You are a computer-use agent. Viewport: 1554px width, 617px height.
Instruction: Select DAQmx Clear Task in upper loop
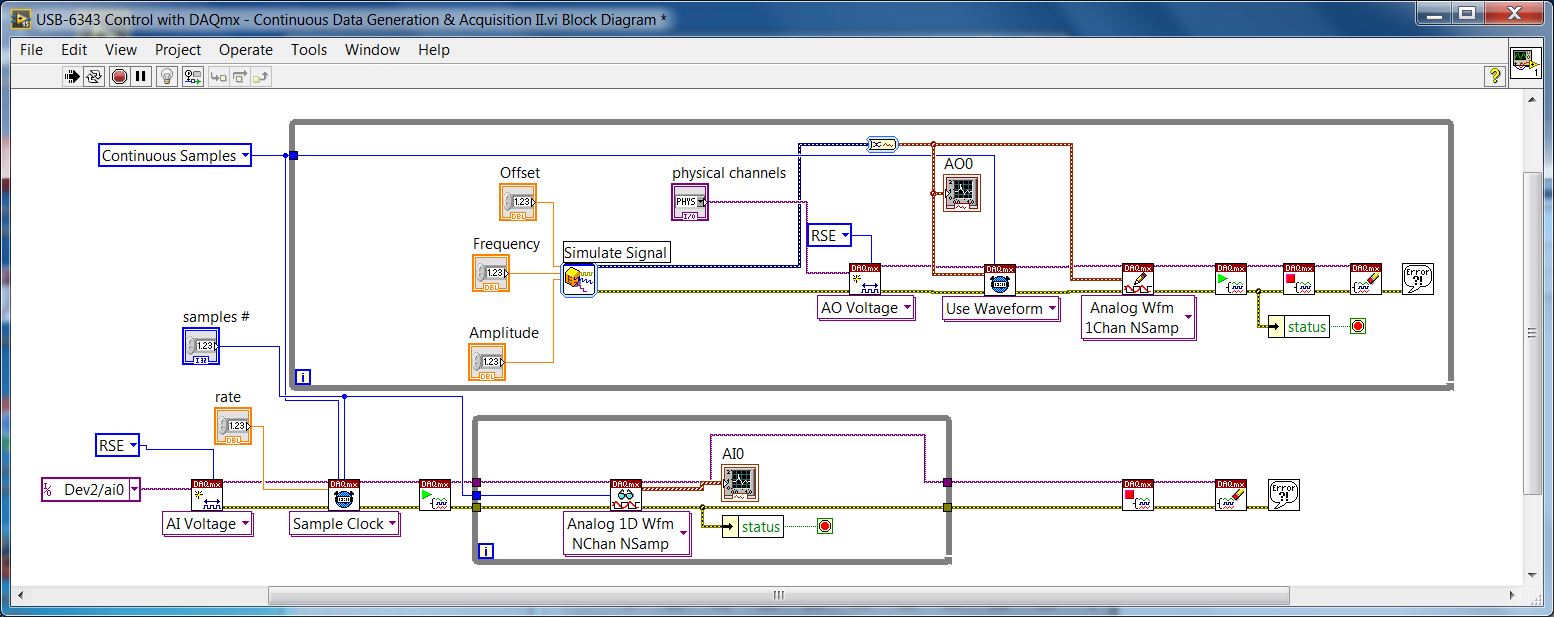(x=1366, y=279)
